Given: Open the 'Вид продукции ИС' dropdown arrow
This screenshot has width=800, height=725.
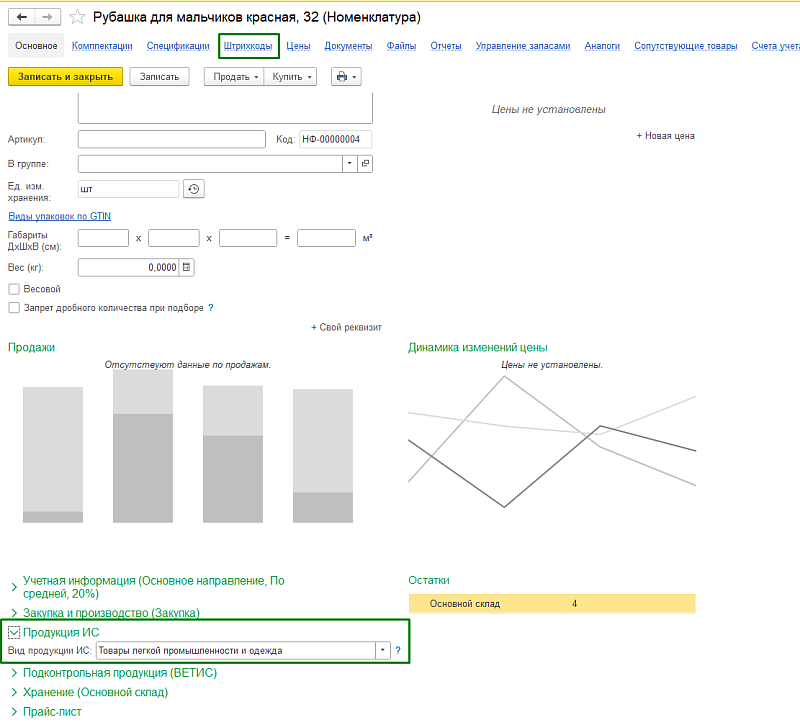Looking at the screenshot, I should (383, 650).
